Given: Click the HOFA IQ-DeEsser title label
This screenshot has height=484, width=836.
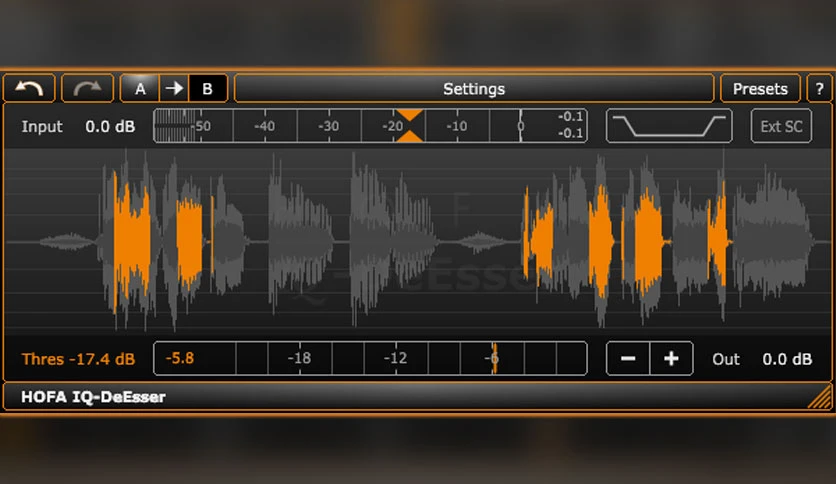Looking at the screenshot, I should point(93,397).
